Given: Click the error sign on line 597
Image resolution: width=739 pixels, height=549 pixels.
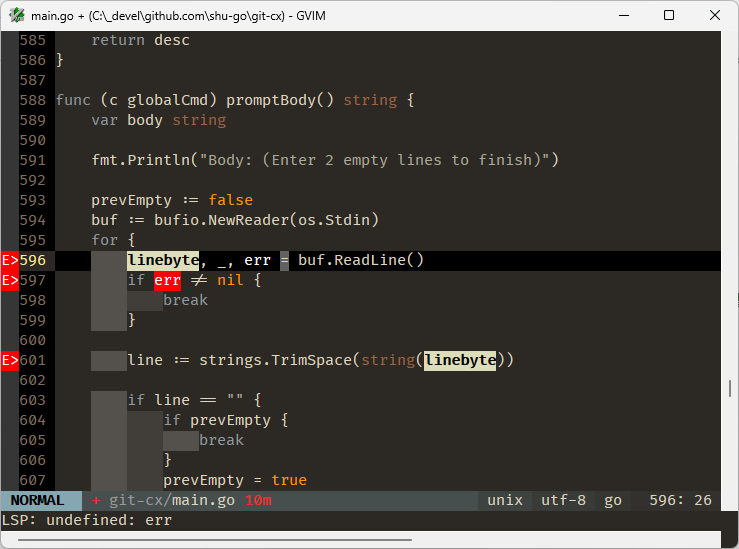Looking at the screenshot, I should coord(10,281).
